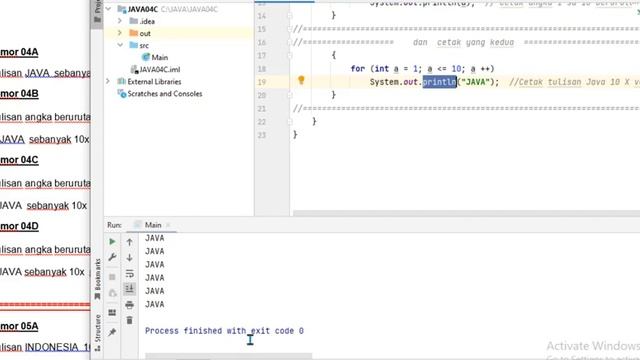
Task: Select the .idea folder in tree
Action: 147,21
